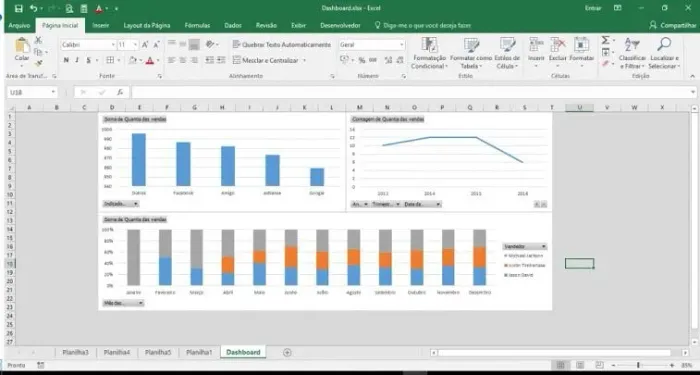Open the borders dropdown arrow

pos(119,60)
